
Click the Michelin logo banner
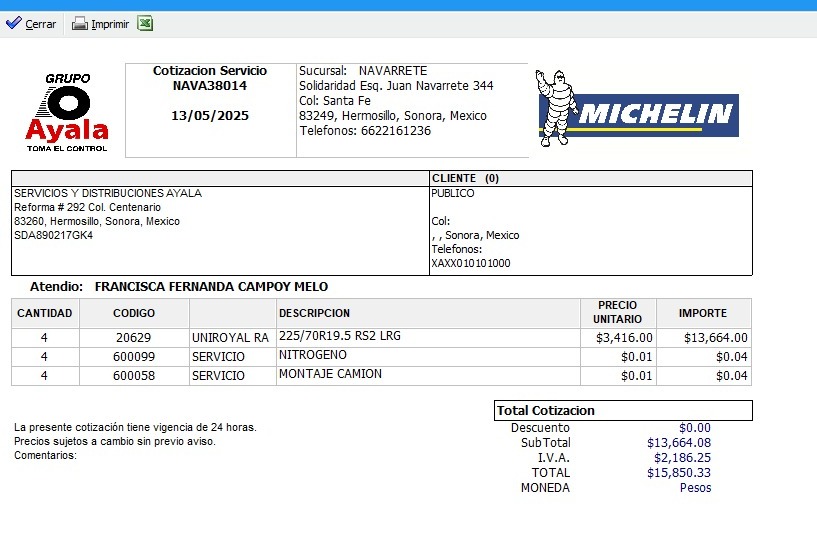(x=656, y=115)
